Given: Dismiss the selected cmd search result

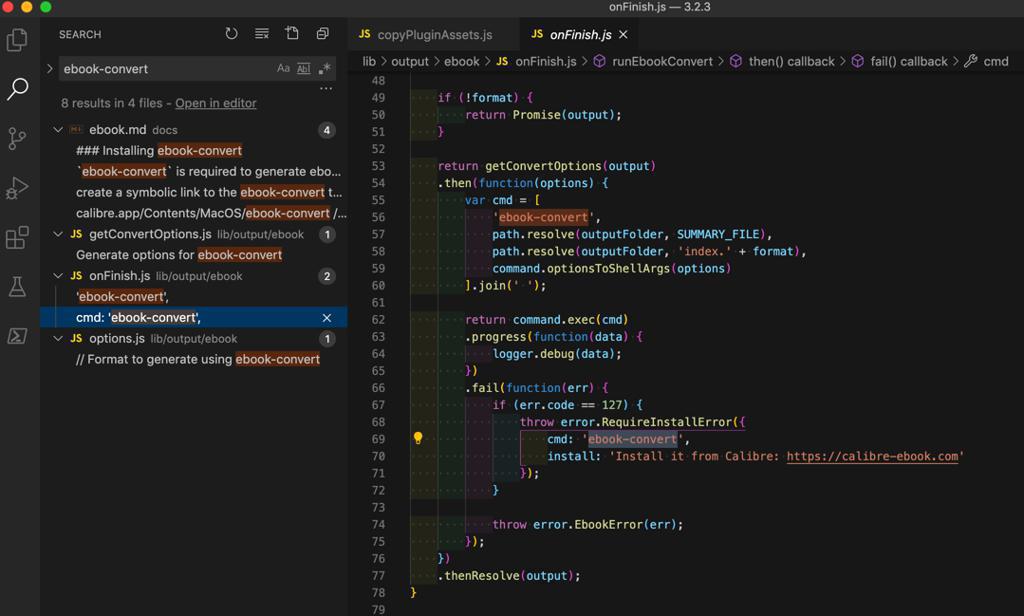Looking at the screenshot, I should pos(326,318).
